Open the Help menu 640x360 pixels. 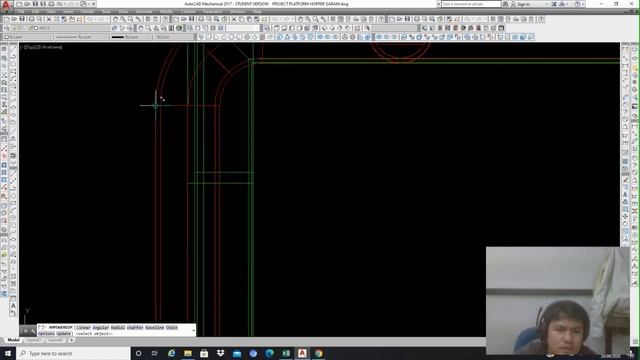click(257, 11)
